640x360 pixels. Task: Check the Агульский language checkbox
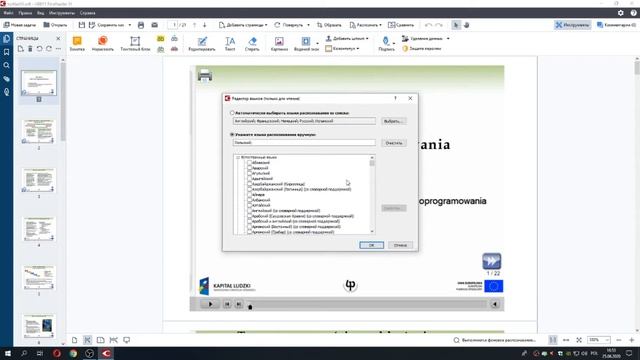click(x=249, y=173)
